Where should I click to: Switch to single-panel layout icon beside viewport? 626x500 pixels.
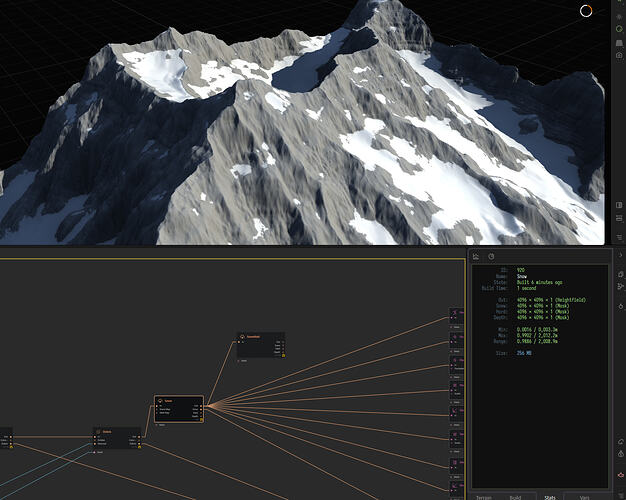click(x=619, y=205)
